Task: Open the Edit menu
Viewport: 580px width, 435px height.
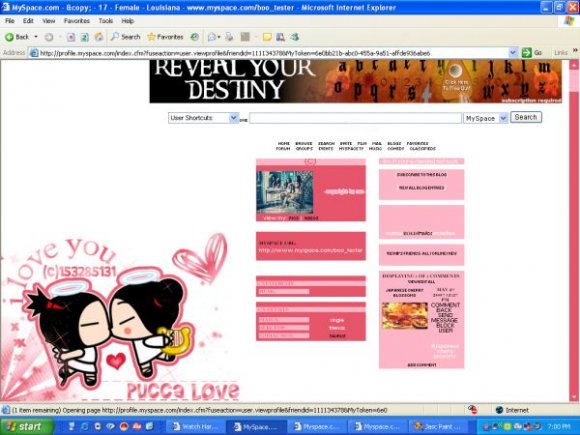Action: (x=28, y=21)
